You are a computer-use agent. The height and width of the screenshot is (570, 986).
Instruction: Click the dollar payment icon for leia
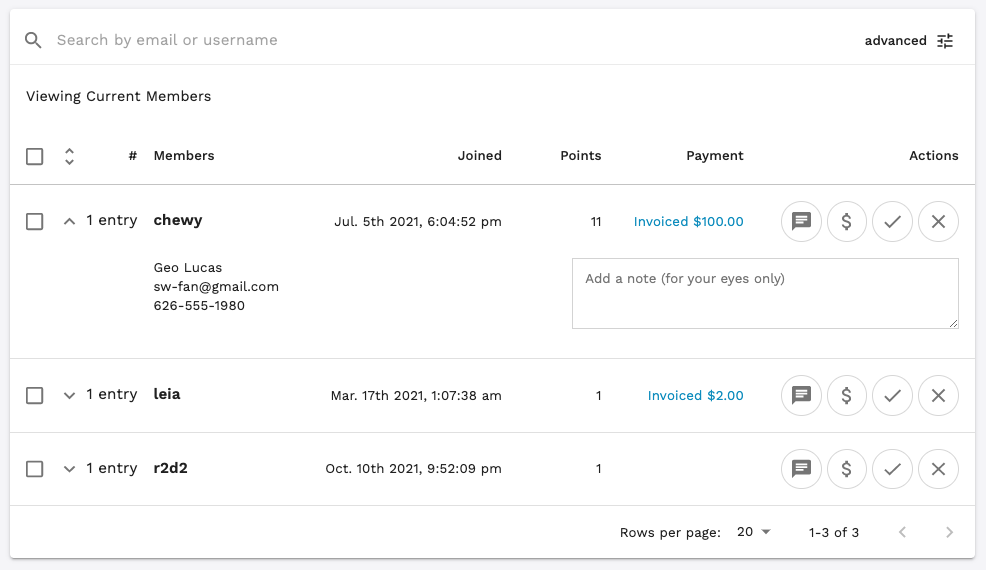[x=847, y=396]
